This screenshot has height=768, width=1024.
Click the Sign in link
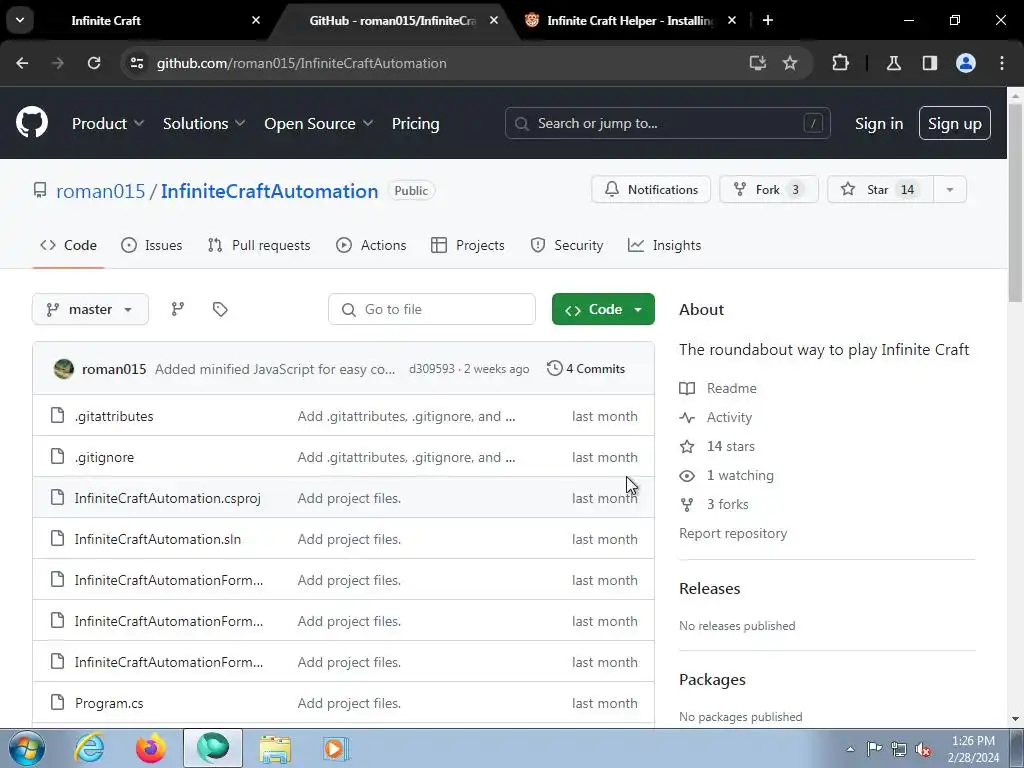[879, 123]
